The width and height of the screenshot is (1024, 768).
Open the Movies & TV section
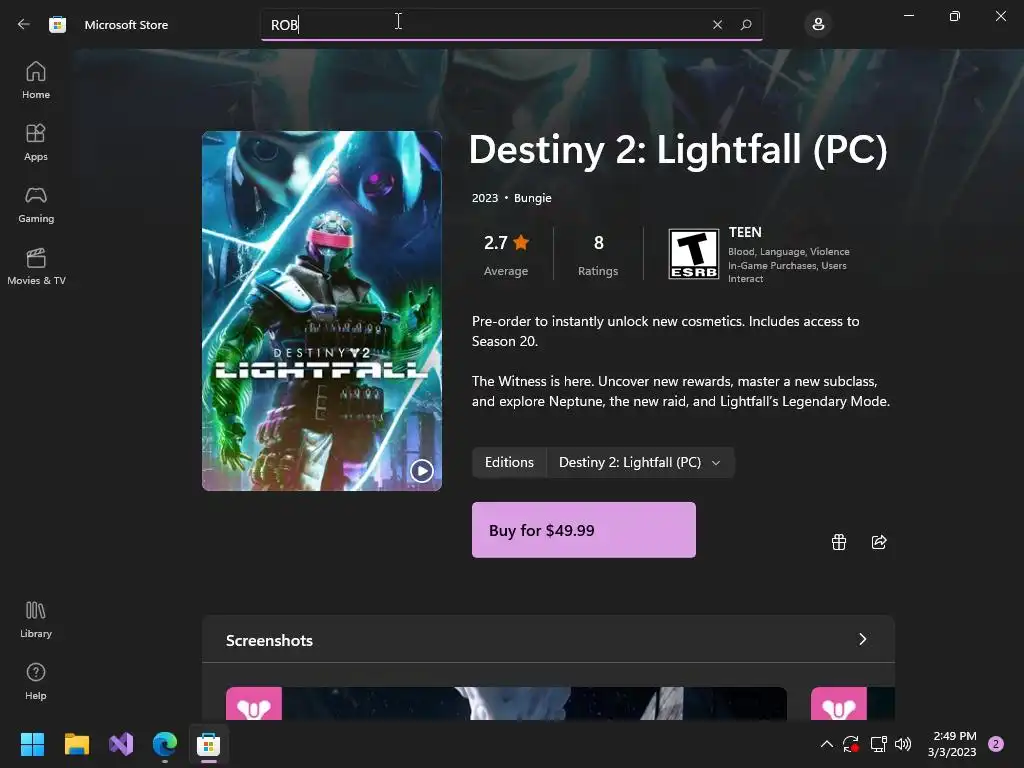[36, 266]
